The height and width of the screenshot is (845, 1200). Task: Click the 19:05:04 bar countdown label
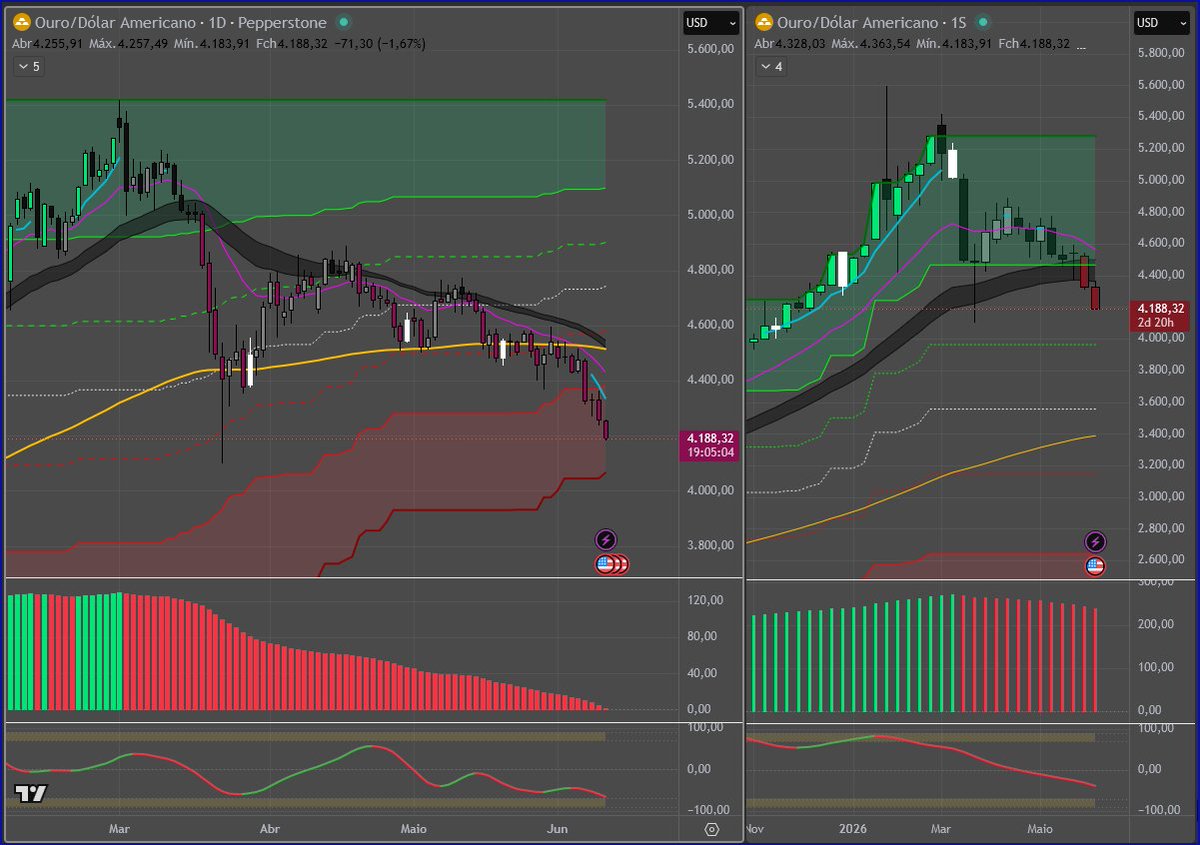click(x=710, y=452)
